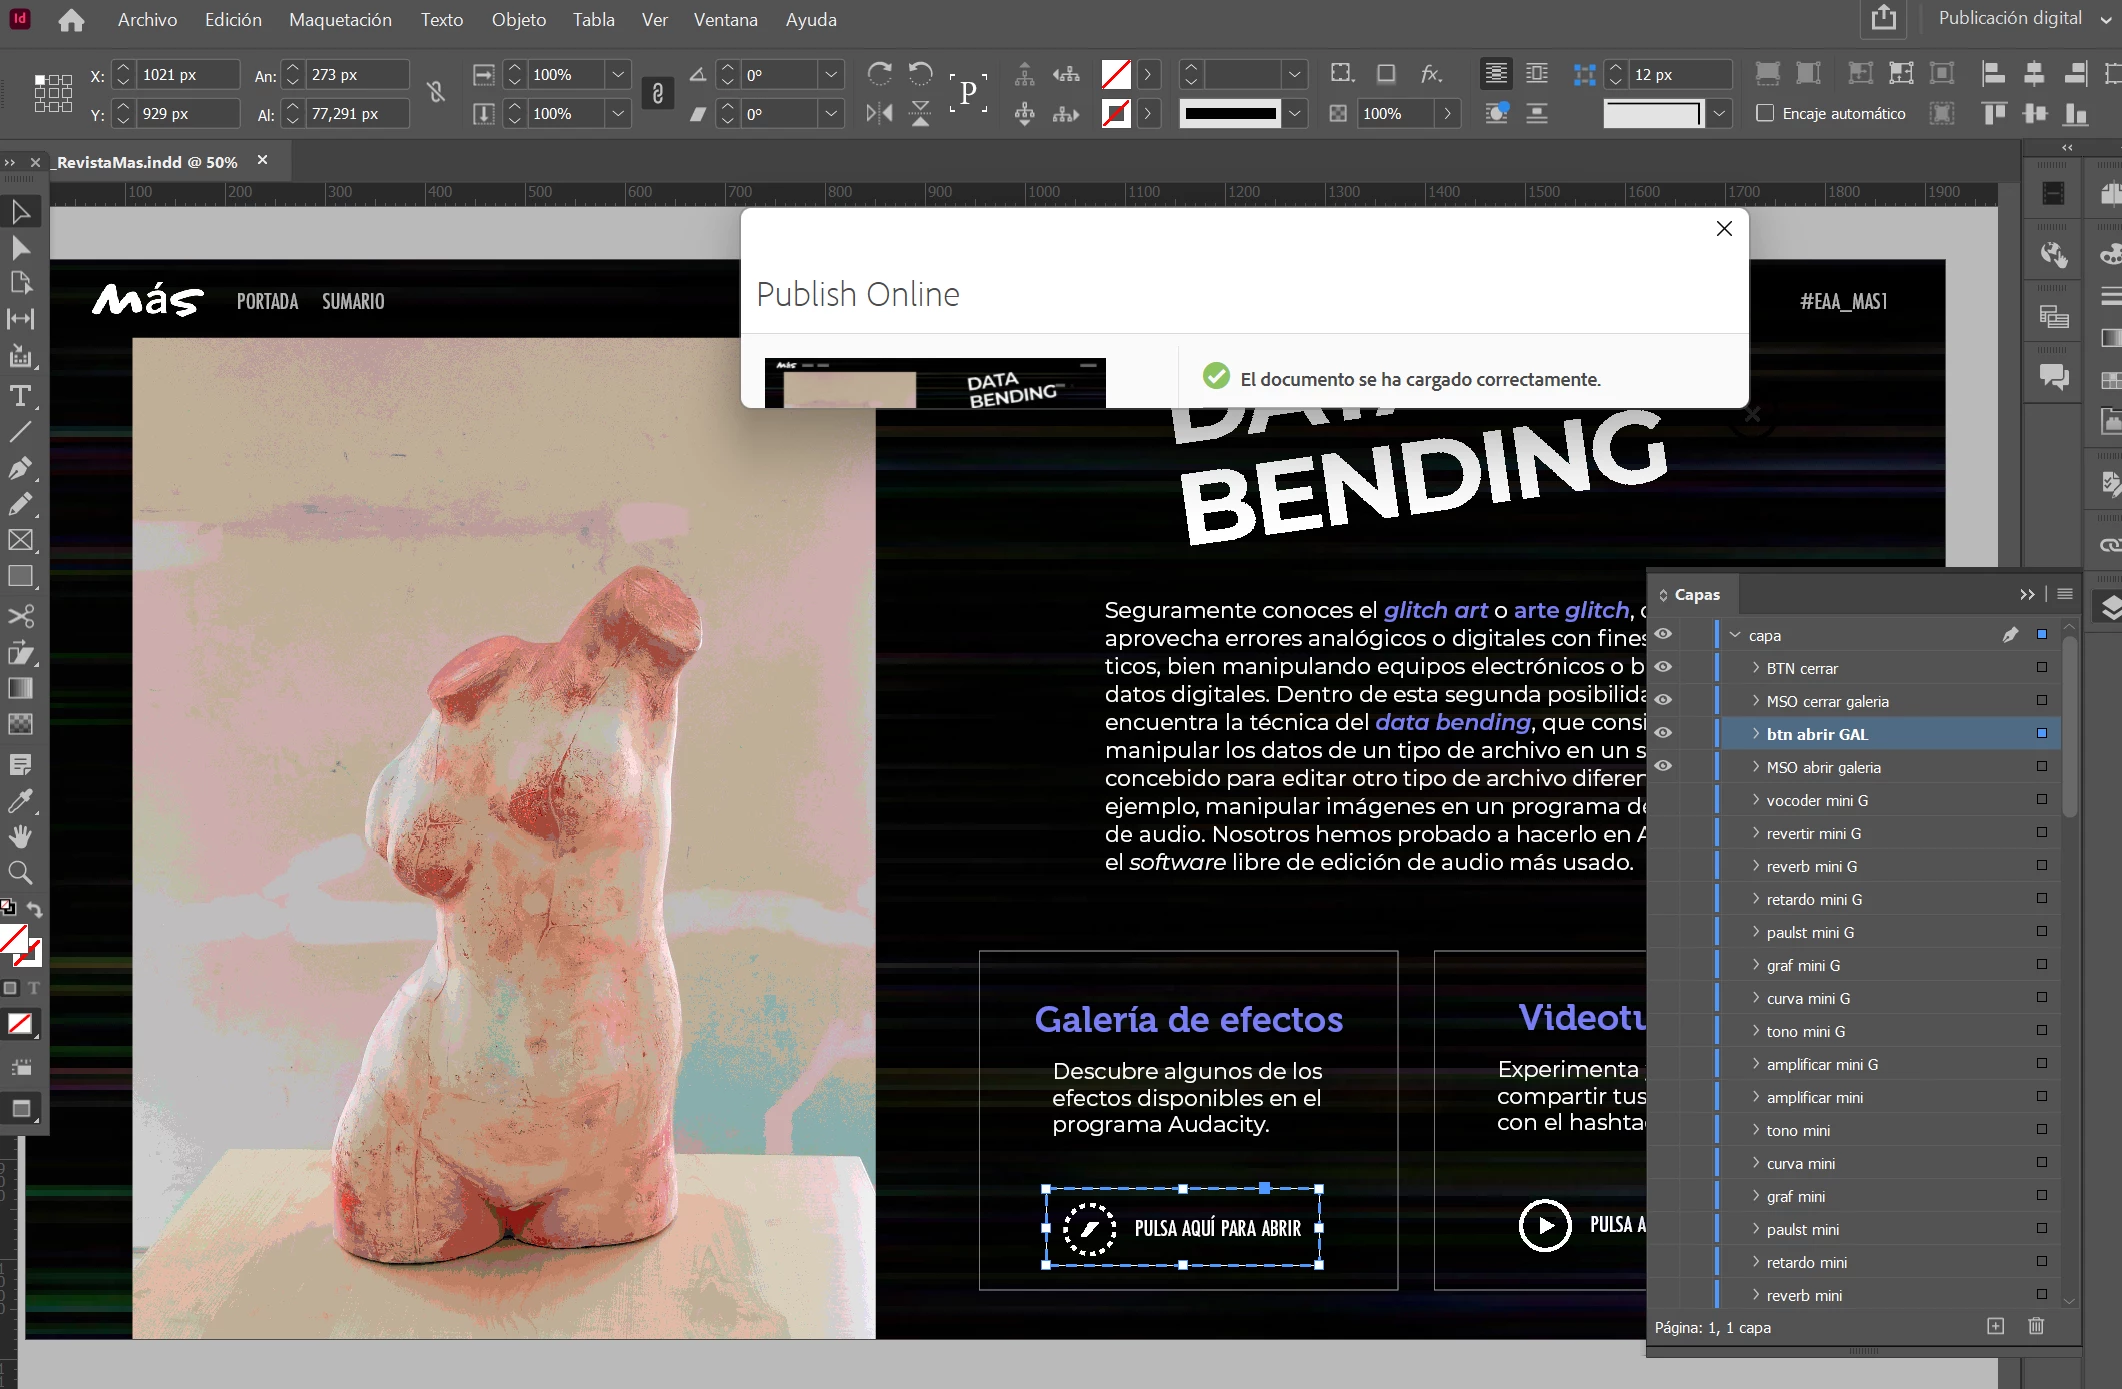Select the Eyedropper tool
The width and height of the screenshot is (2122, 1389).
point(20,801)
